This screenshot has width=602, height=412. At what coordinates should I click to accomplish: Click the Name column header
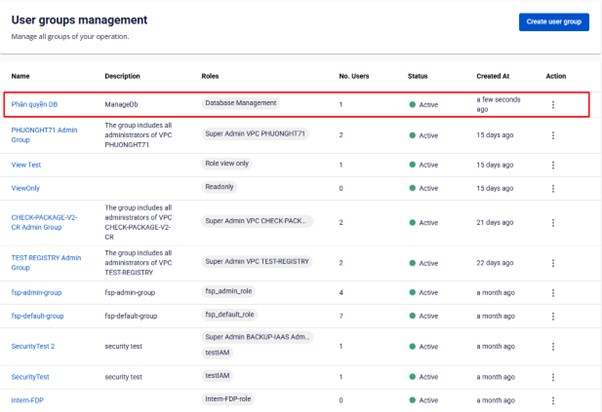tap(20, 76)
